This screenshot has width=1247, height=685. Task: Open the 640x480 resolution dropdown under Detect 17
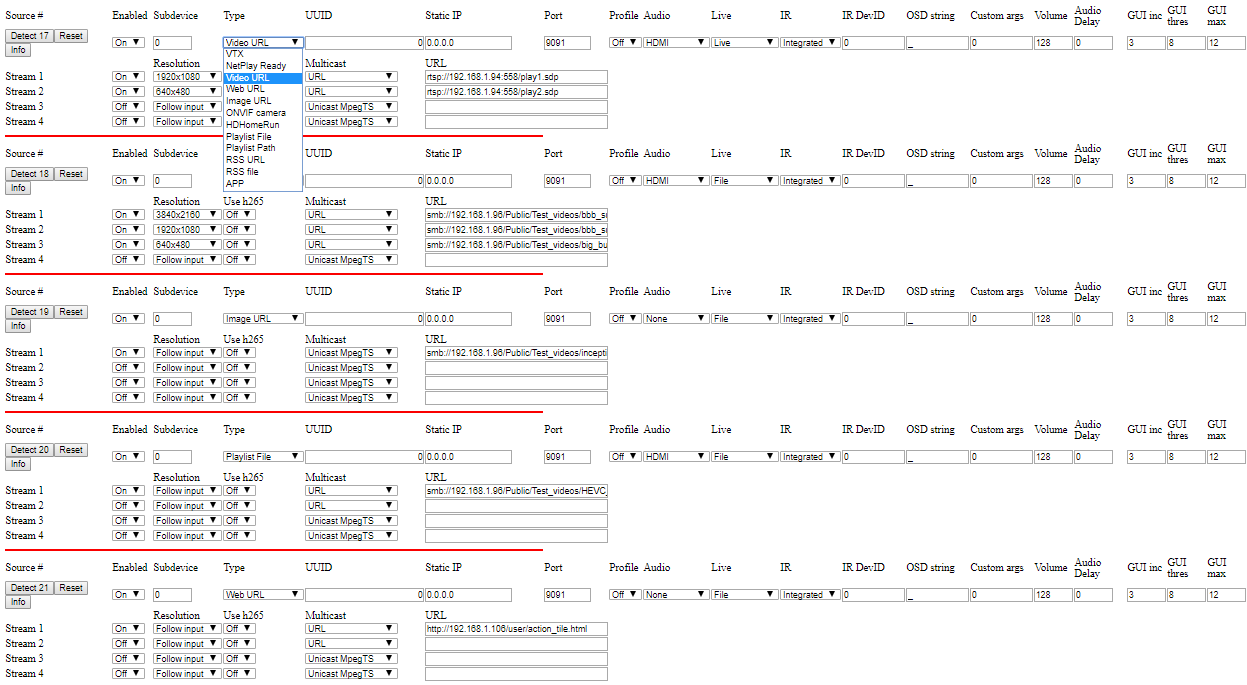coord(186,92)
